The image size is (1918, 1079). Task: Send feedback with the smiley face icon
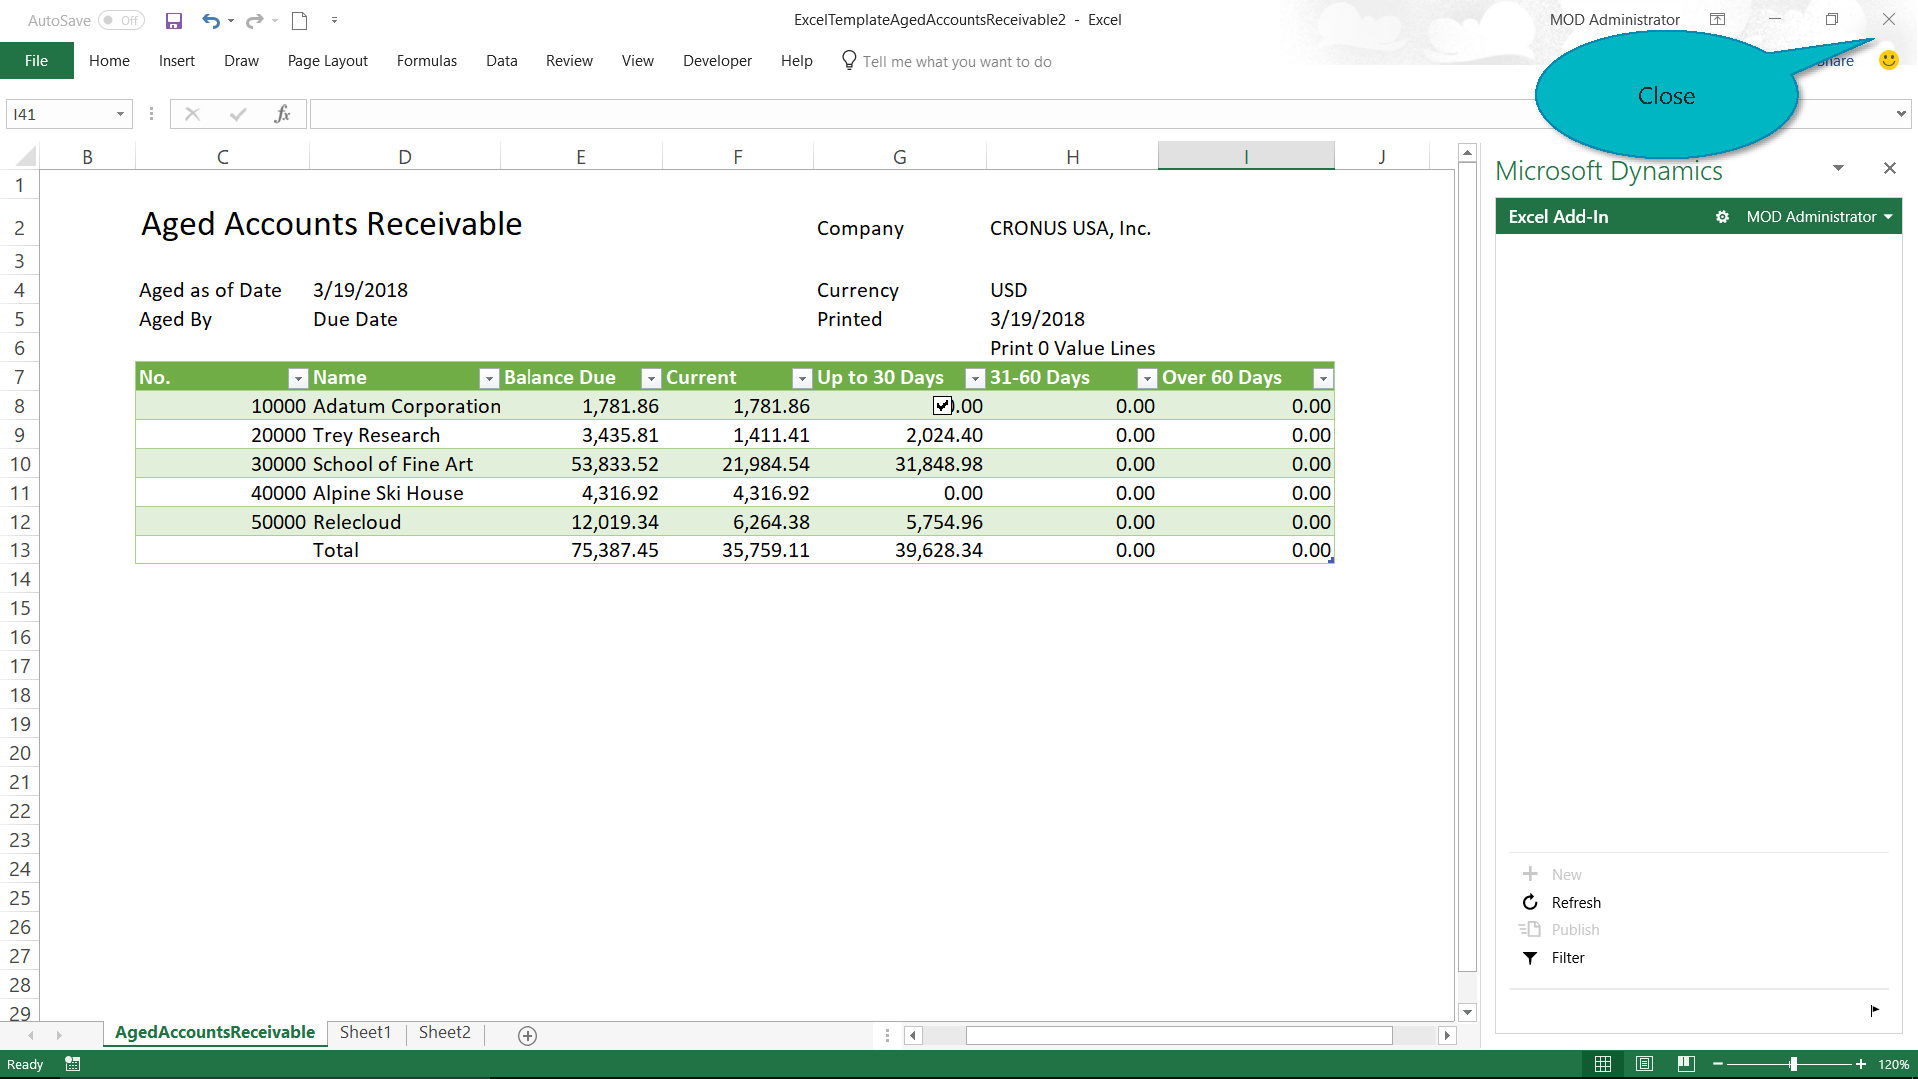tap(1888, 60)
